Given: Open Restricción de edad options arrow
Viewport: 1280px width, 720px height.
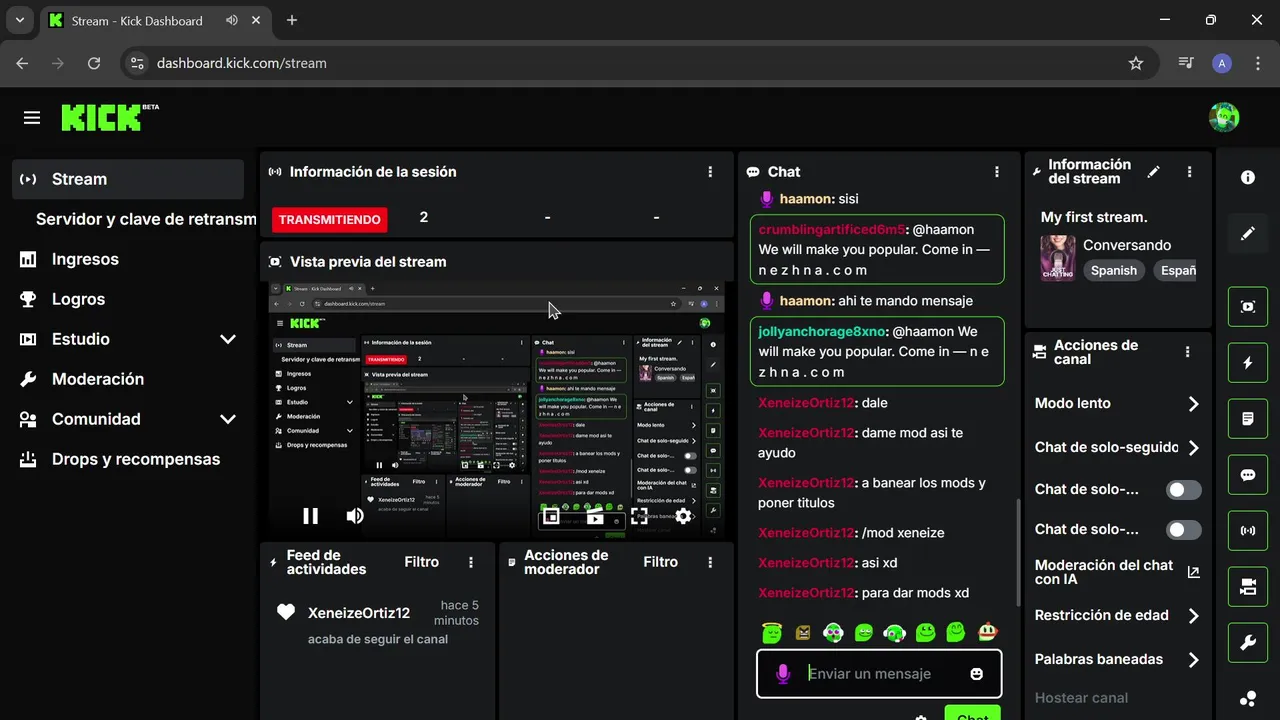Looking at the screenshot, I should tap(1193, 616).
